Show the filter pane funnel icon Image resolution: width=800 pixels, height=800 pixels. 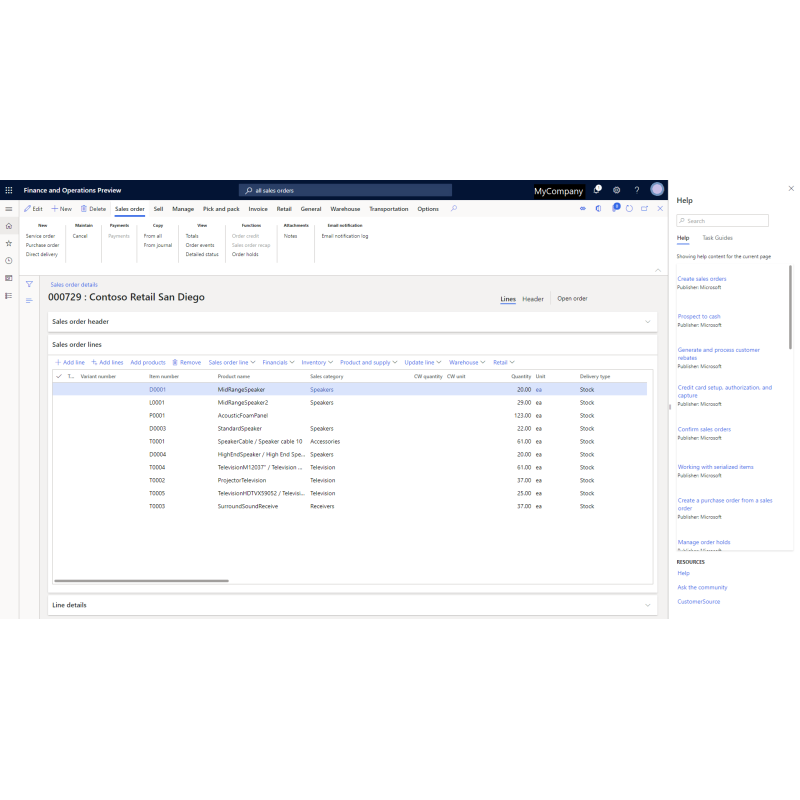tap(29, 284)
